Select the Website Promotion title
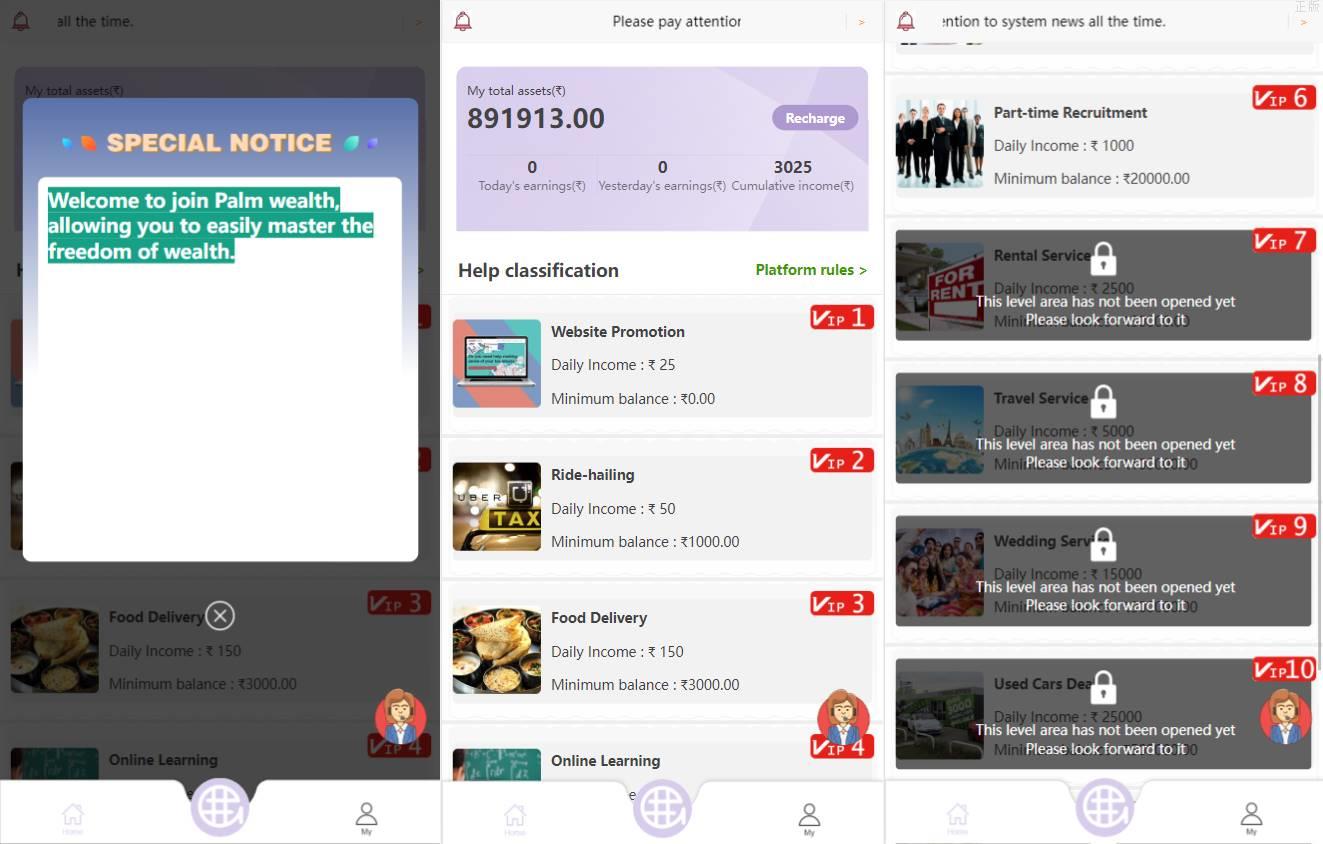The width and height of the screenshot is (1323, 844). tap(618, 332)
